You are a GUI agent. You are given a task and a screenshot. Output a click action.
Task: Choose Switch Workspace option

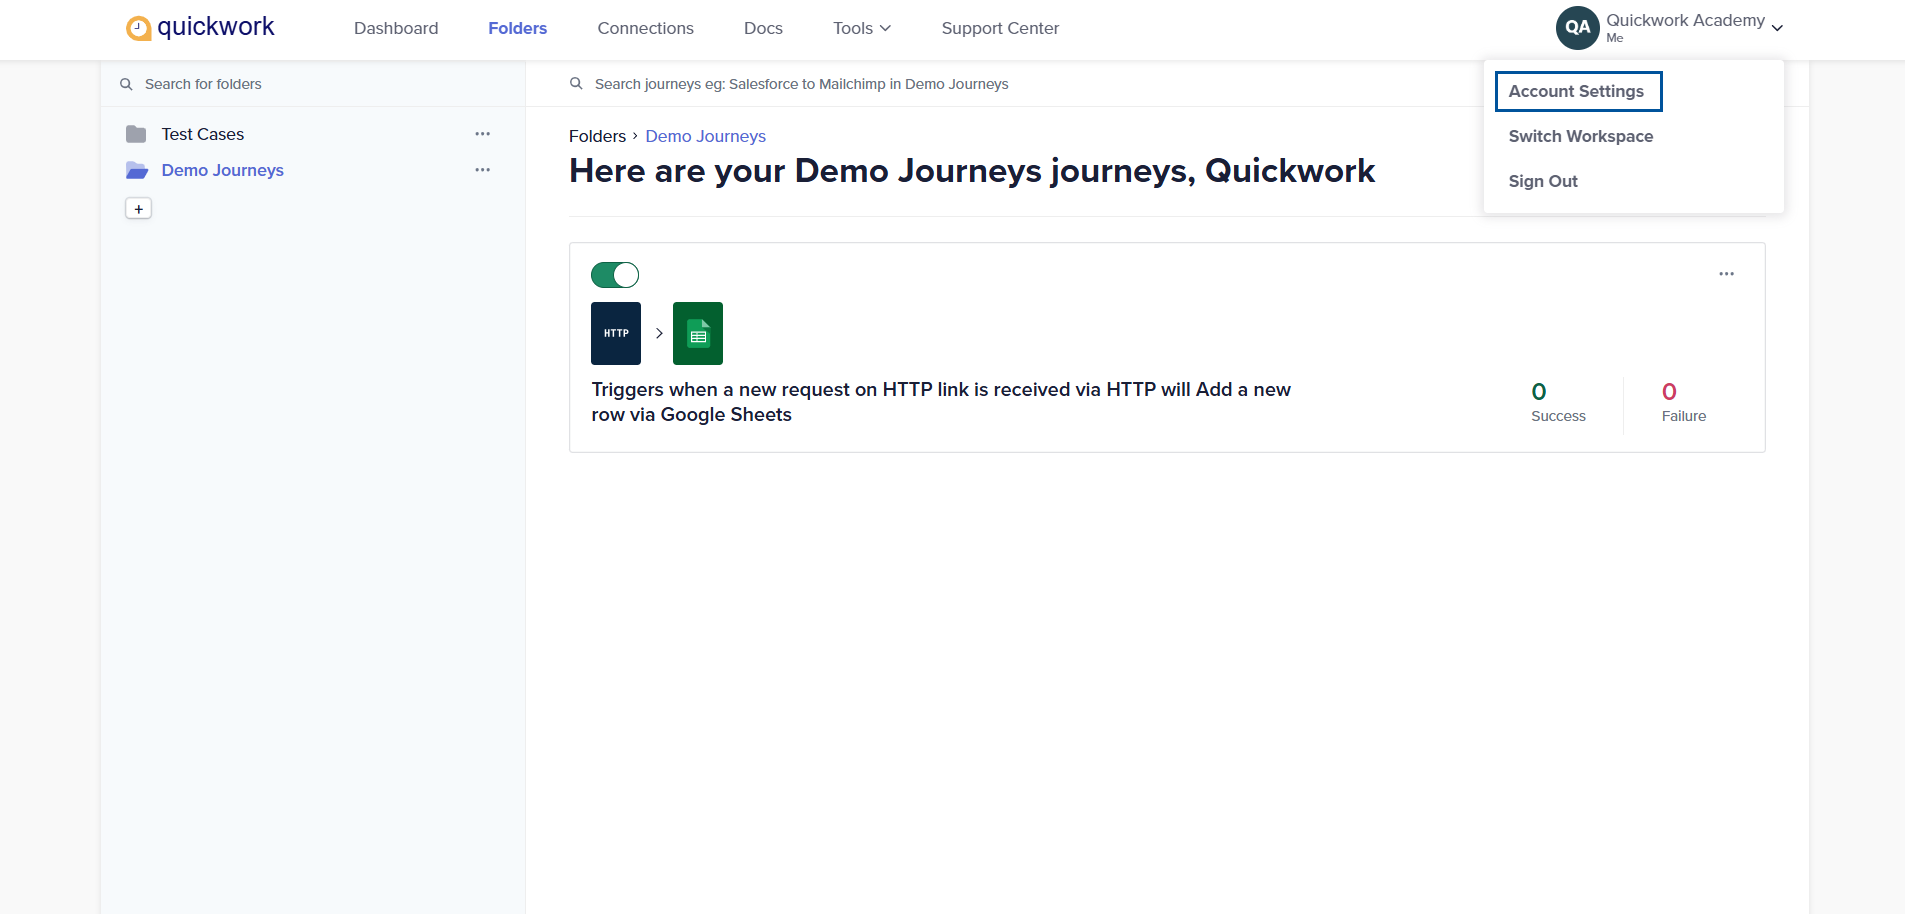tap(1580, 136)
